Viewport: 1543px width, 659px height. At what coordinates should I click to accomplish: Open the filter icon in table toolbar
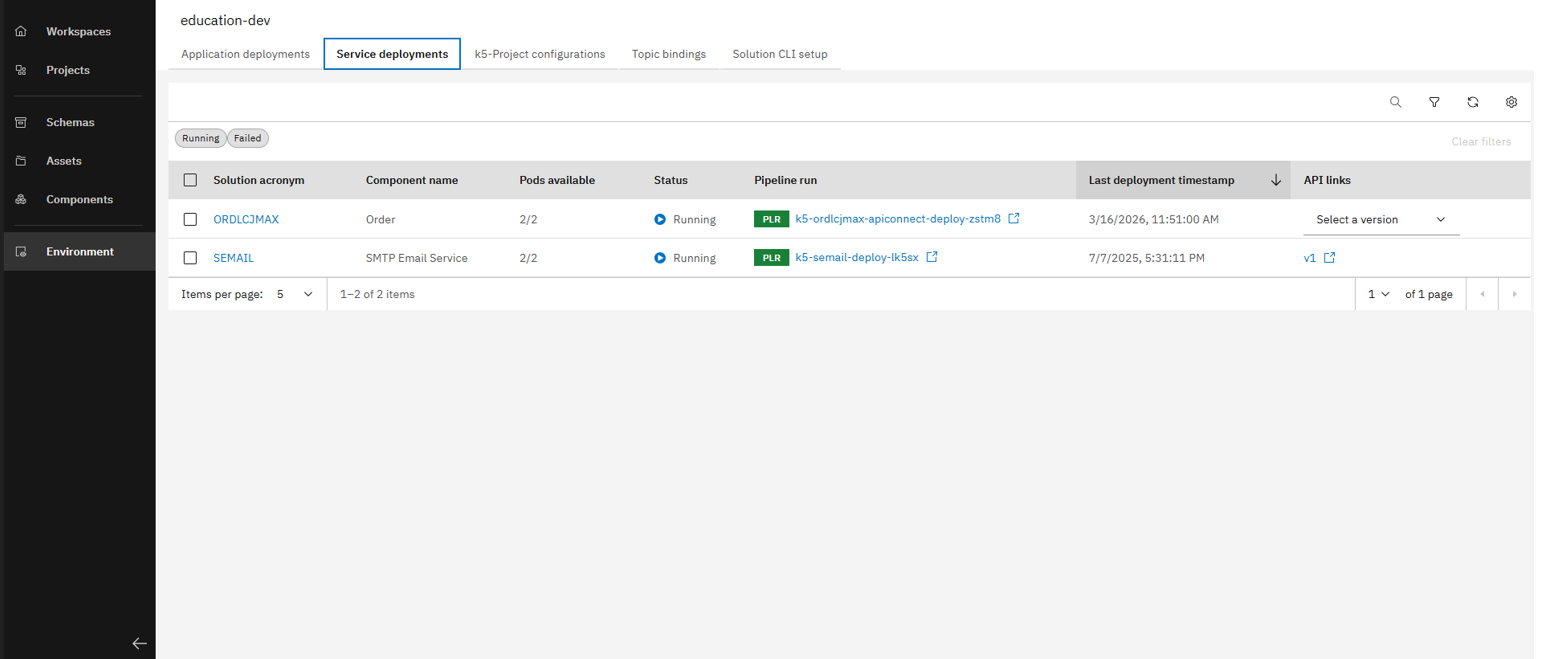(1434, 102)
